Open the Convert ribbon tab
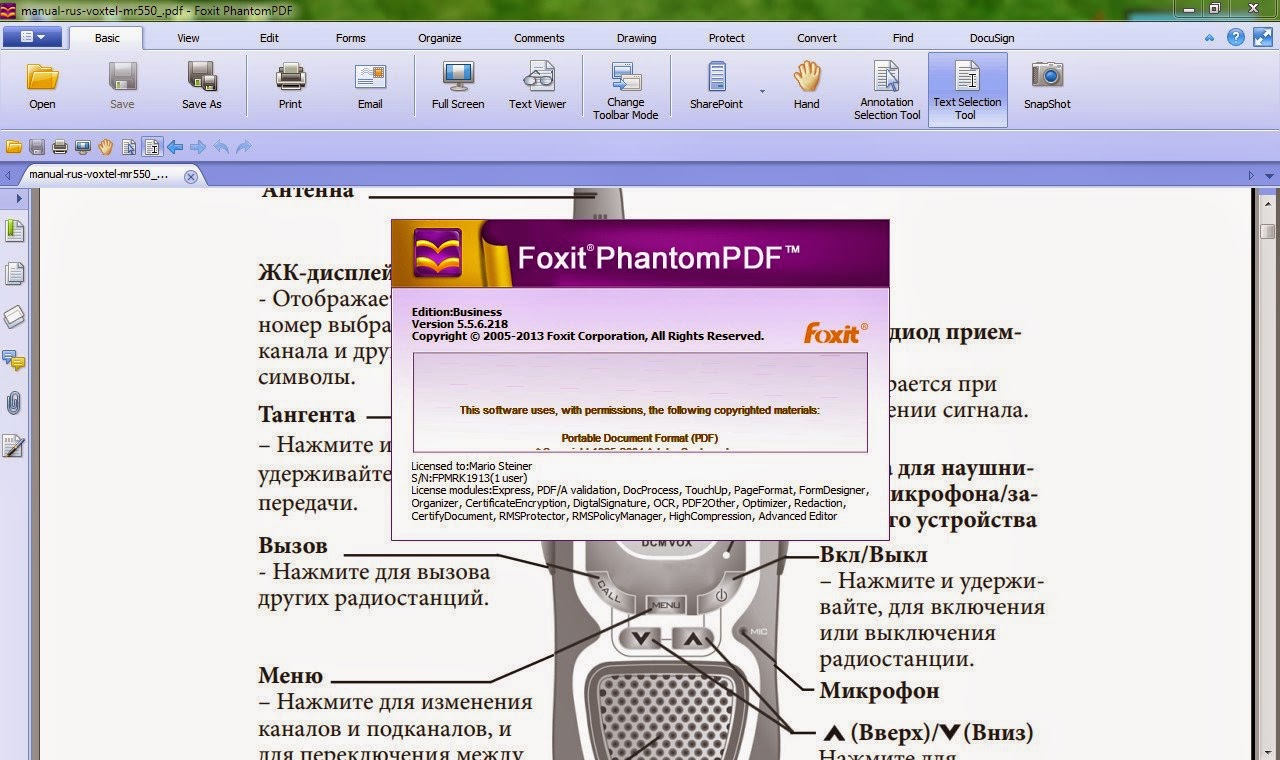Screen dimensions: 1280x760 (817, 38)
